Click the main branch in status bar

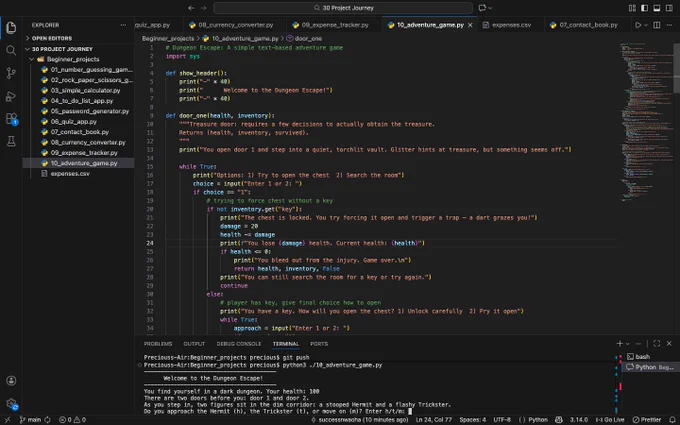[x=30, y=419]
